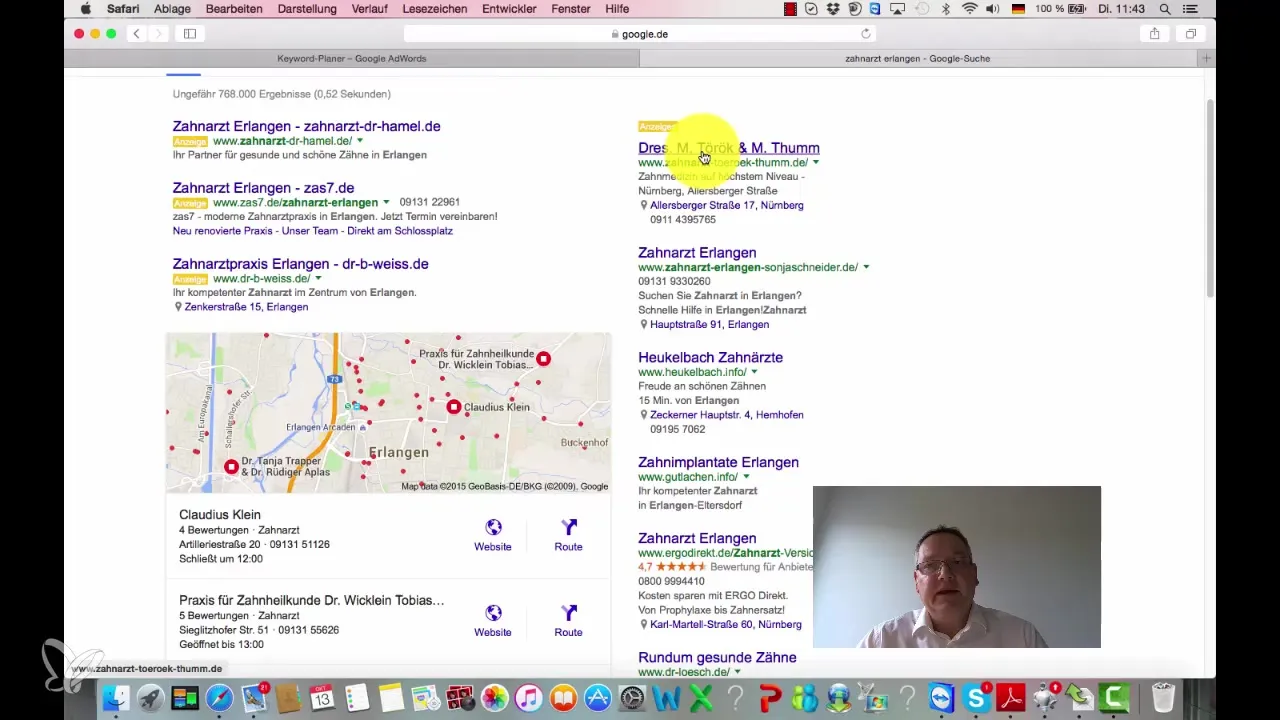Click the red map marker for Claudius Klein
The width and height of the screenshot is (1280, 720).
click(454, 407)
